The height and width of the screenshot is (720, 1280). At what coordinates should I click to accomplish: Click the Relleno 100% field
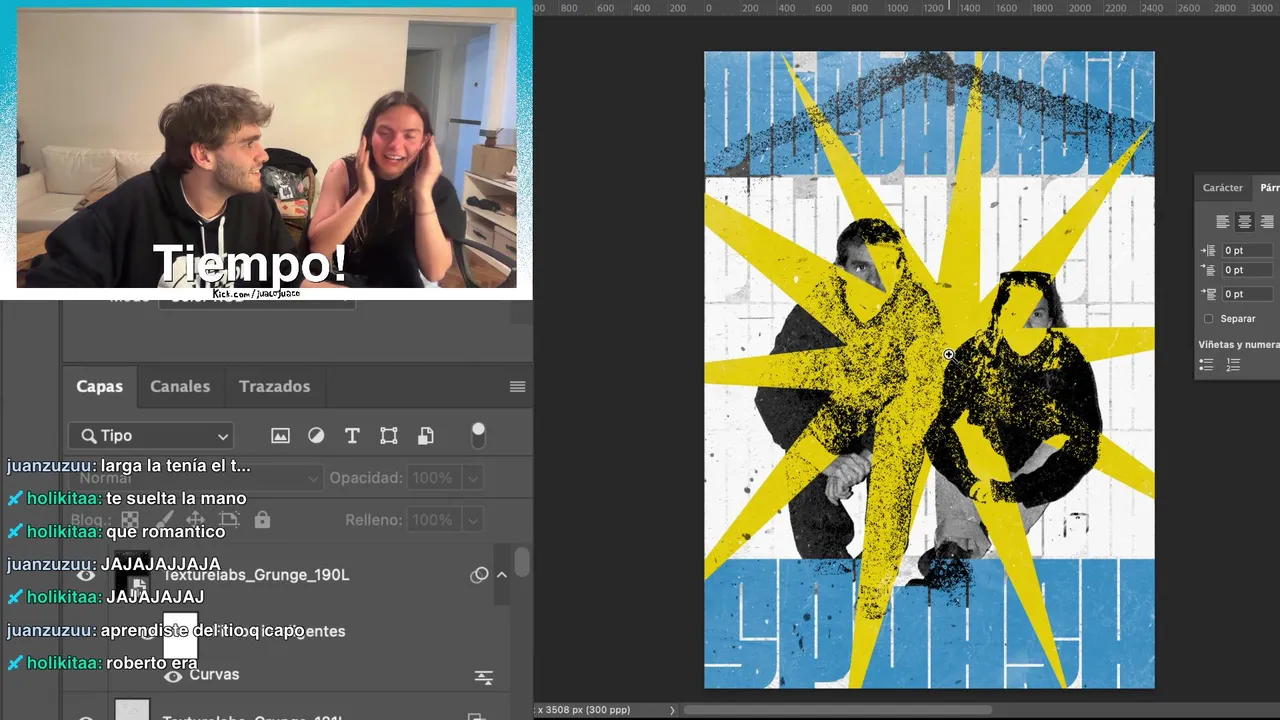433,520
